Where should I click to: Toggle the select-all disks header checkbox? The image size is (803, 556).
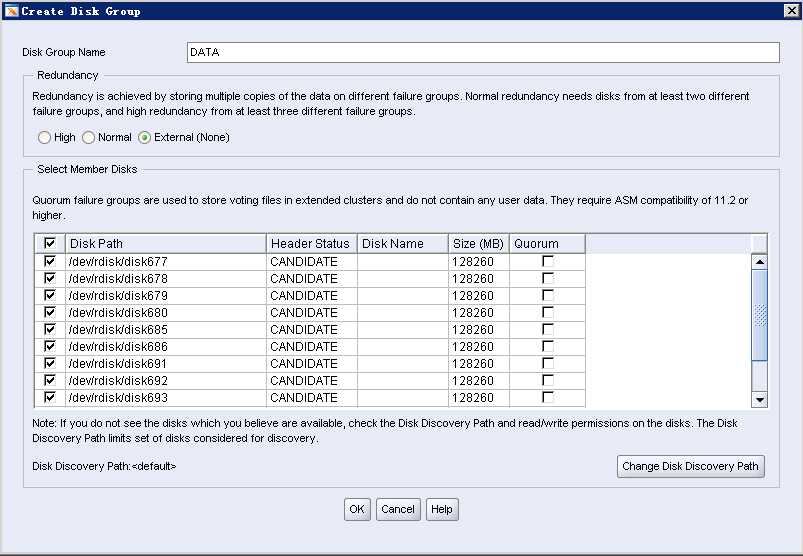coord(50,243)
